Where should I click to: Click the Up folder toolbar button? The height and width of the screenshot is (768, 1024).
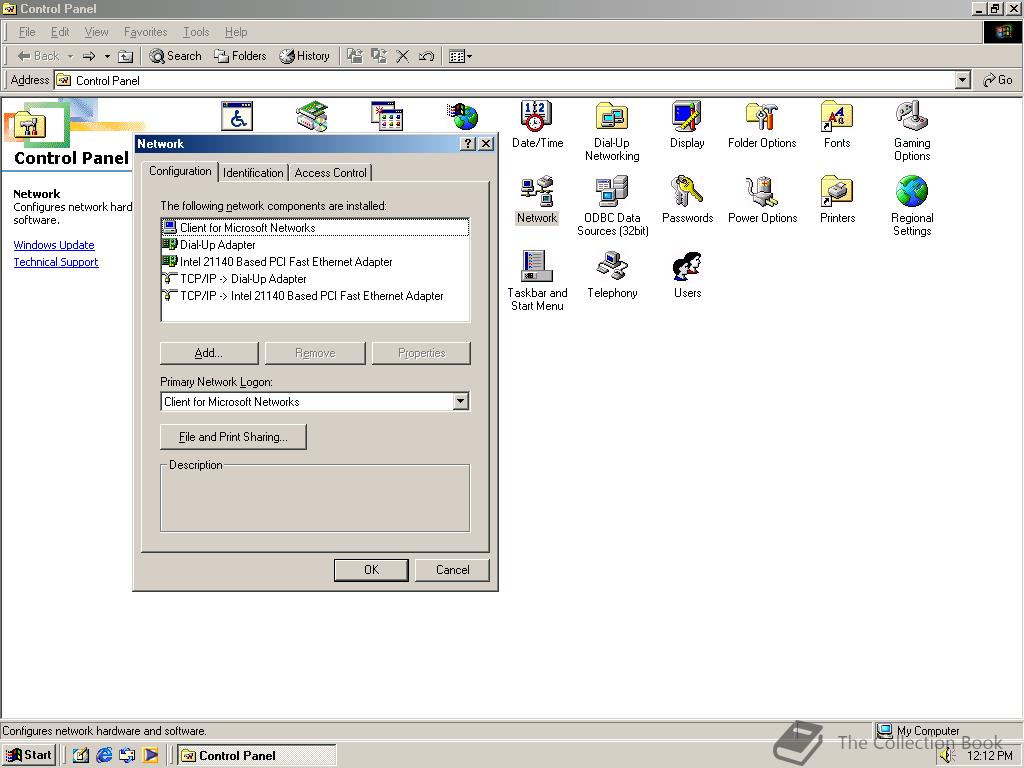click(125, 56)
